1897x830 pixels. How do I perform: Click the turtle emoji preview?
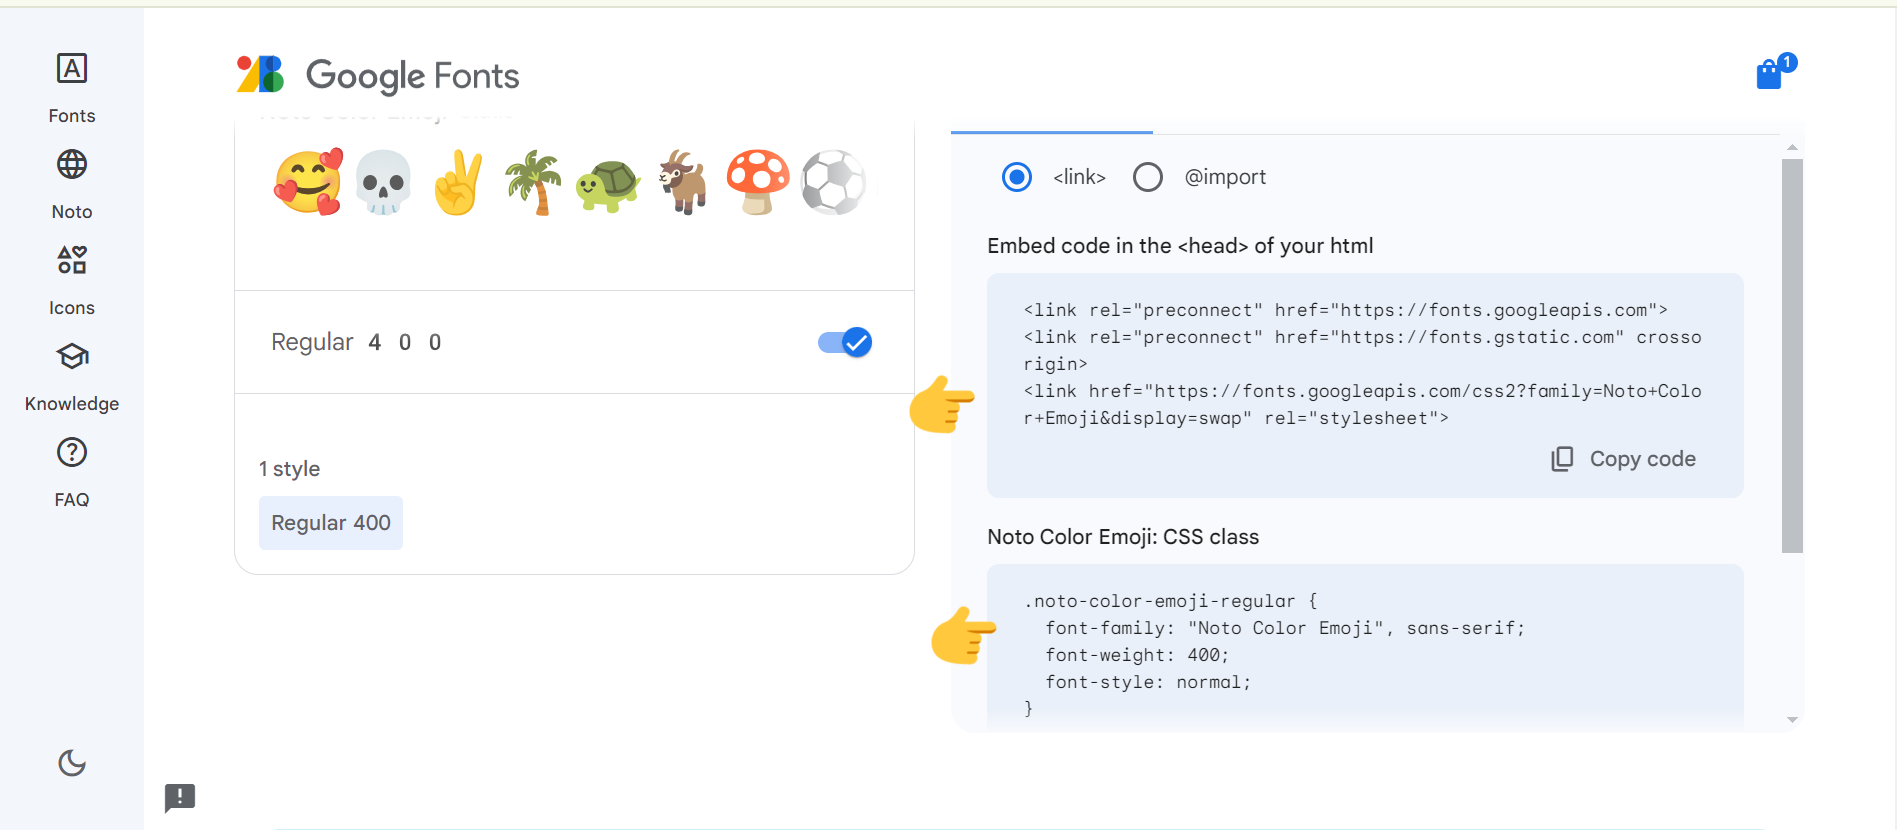pyautogui.click(x=608, y=185)
